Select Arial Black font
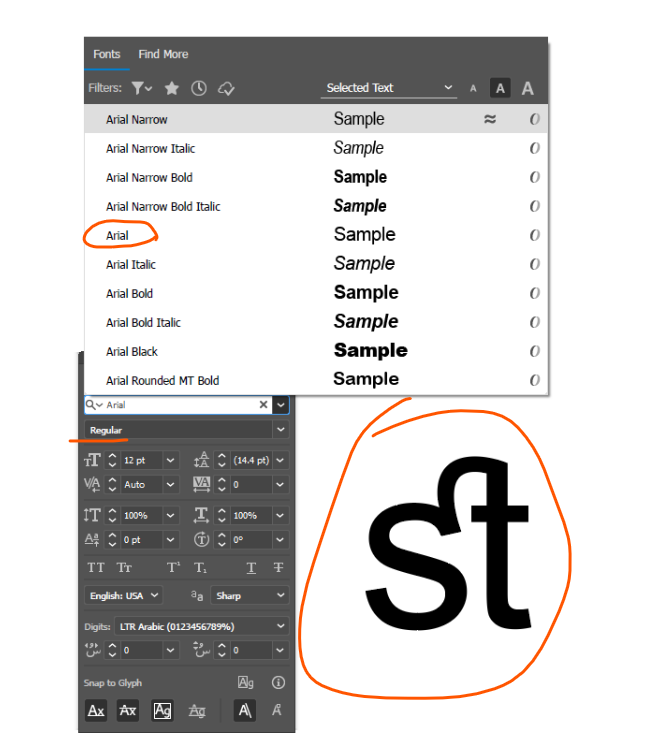This screenshot has height=743, width=654. 316,351
